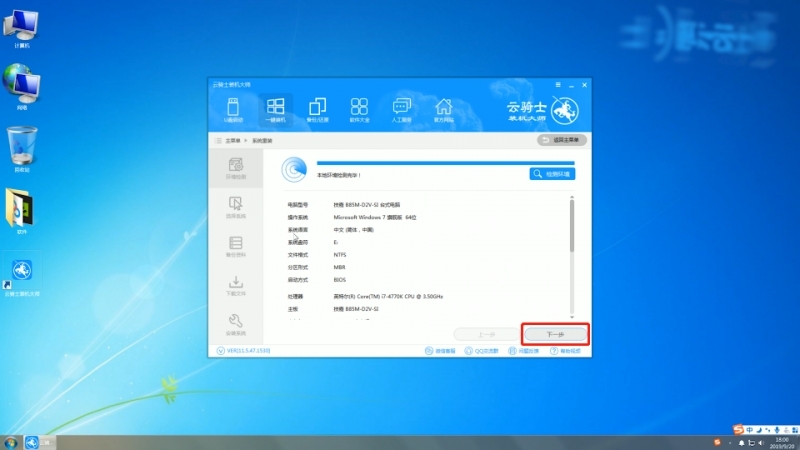
Task: Open the 备份/还原 backup restore section
Action: (317, 110)
